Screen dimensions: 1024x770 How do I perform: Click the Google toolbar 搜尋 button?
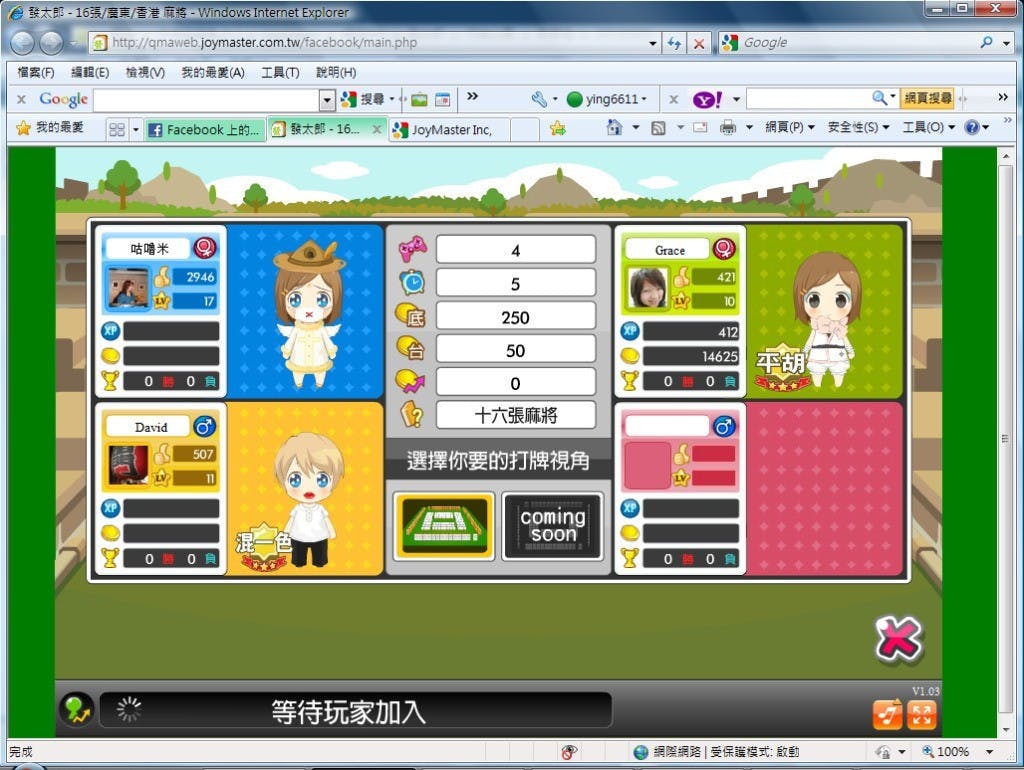(x=364, y=99)
